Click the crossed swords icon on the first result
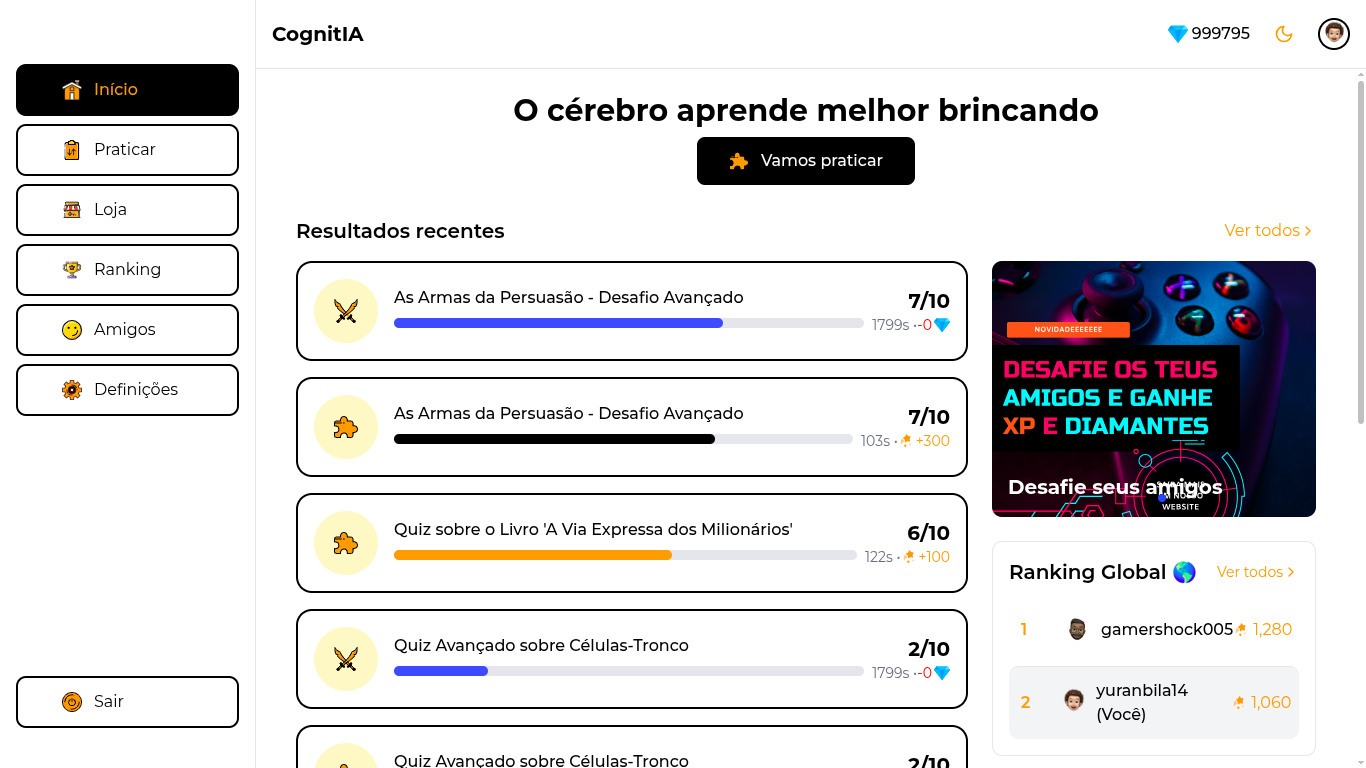This screenshot has width=1366, height=768. 345,311
